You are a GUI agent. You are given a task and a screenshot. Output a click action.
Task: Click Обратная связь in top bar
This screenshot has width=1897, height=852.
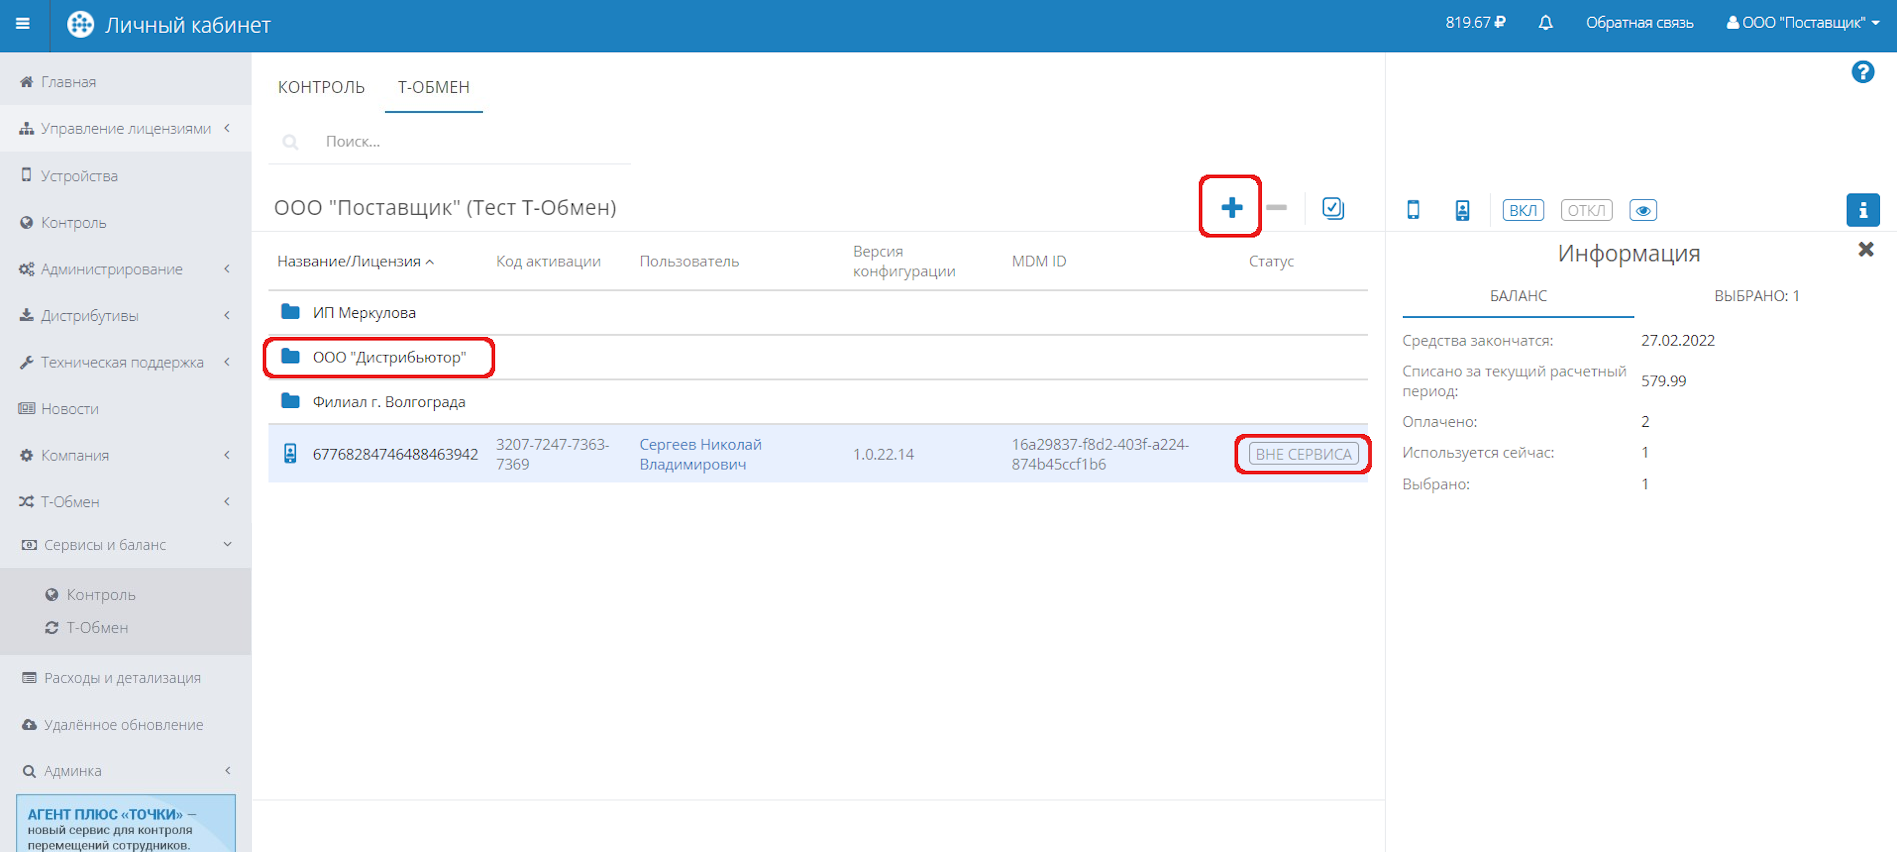click(1639, 23)
